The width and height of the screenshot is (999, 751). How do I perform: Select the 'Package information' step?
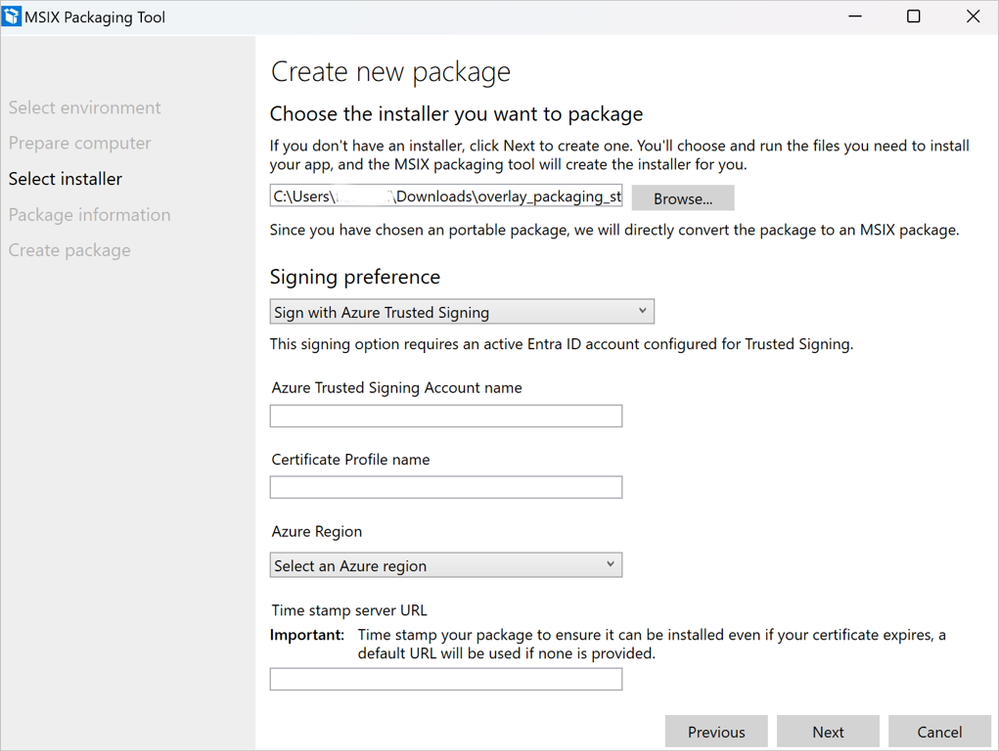coord(89,215)
